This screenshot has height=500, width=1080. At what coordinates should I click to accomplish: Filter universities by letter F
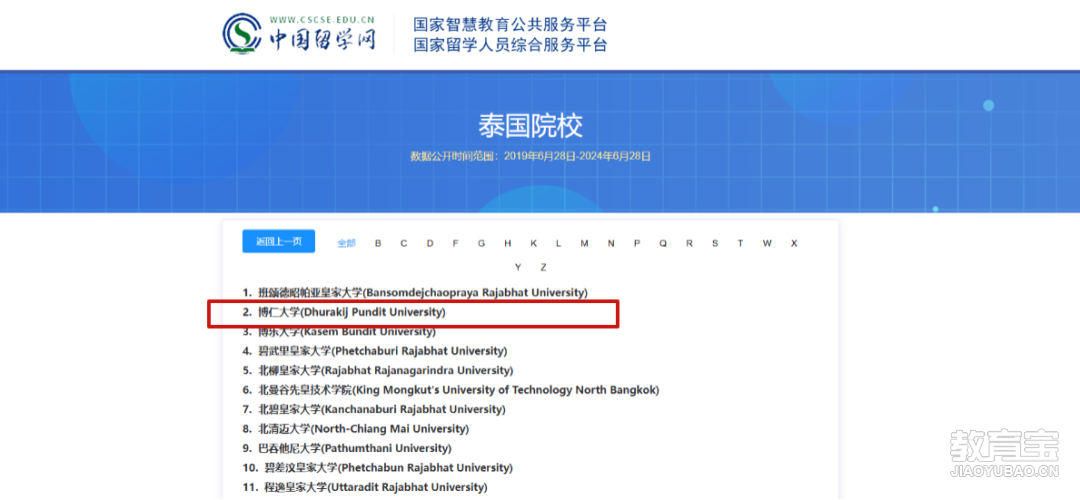tap(455, 243)
